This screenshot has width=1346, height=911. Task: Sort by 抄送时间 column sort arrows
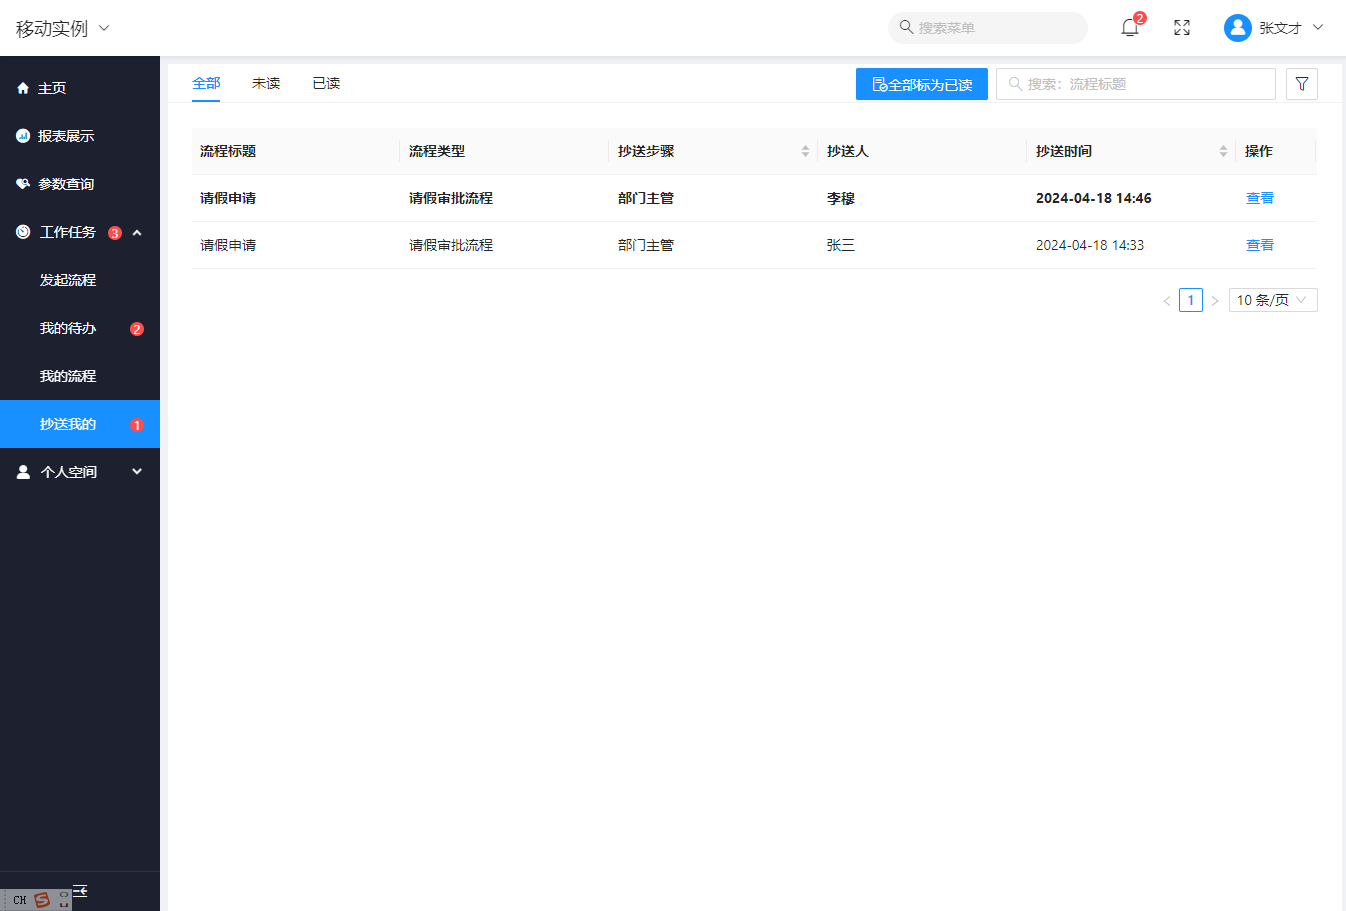point(1223,151)
